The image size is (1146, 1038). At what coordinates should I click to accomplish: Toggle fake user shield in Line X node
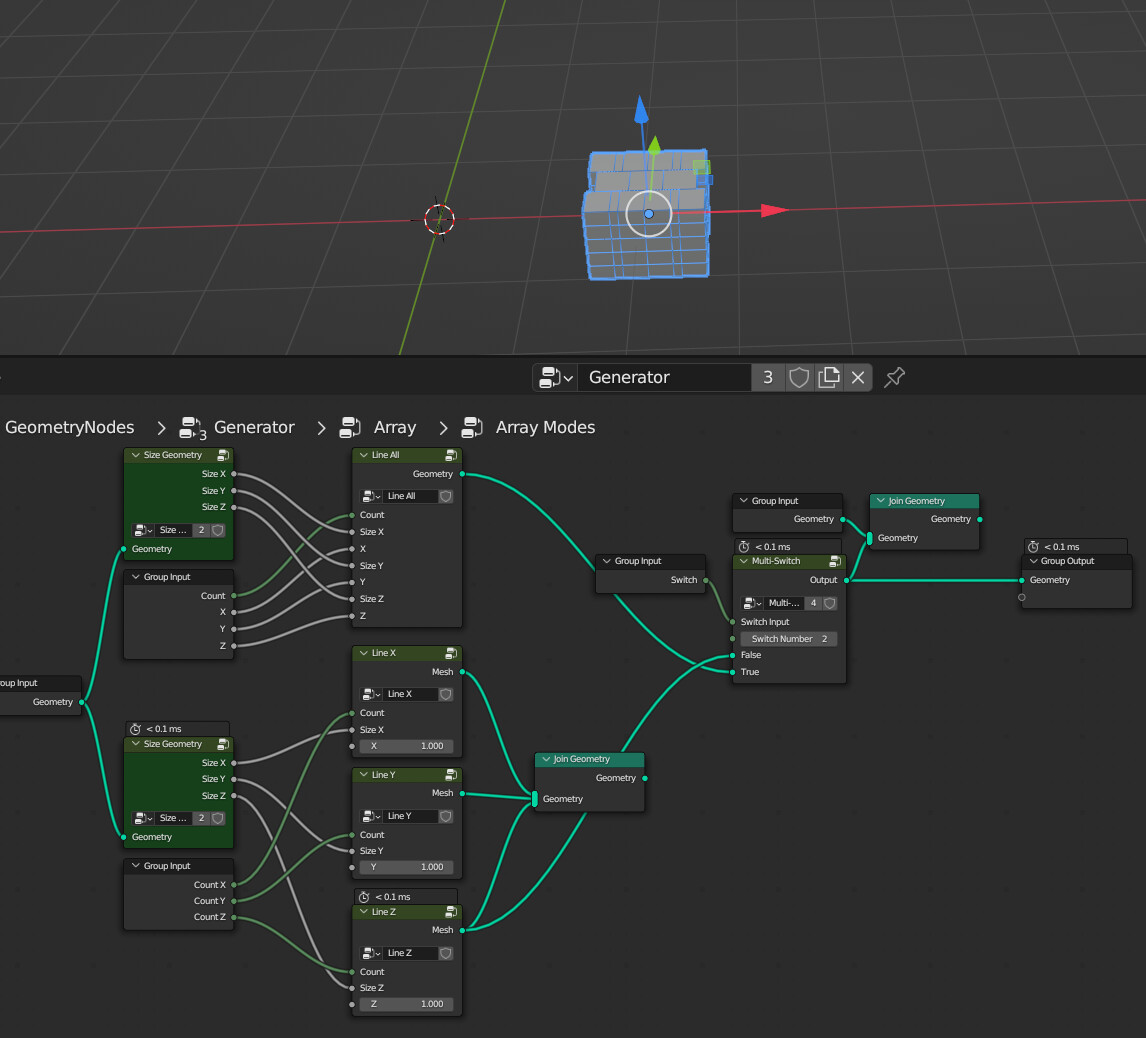(x=446, y=694)
